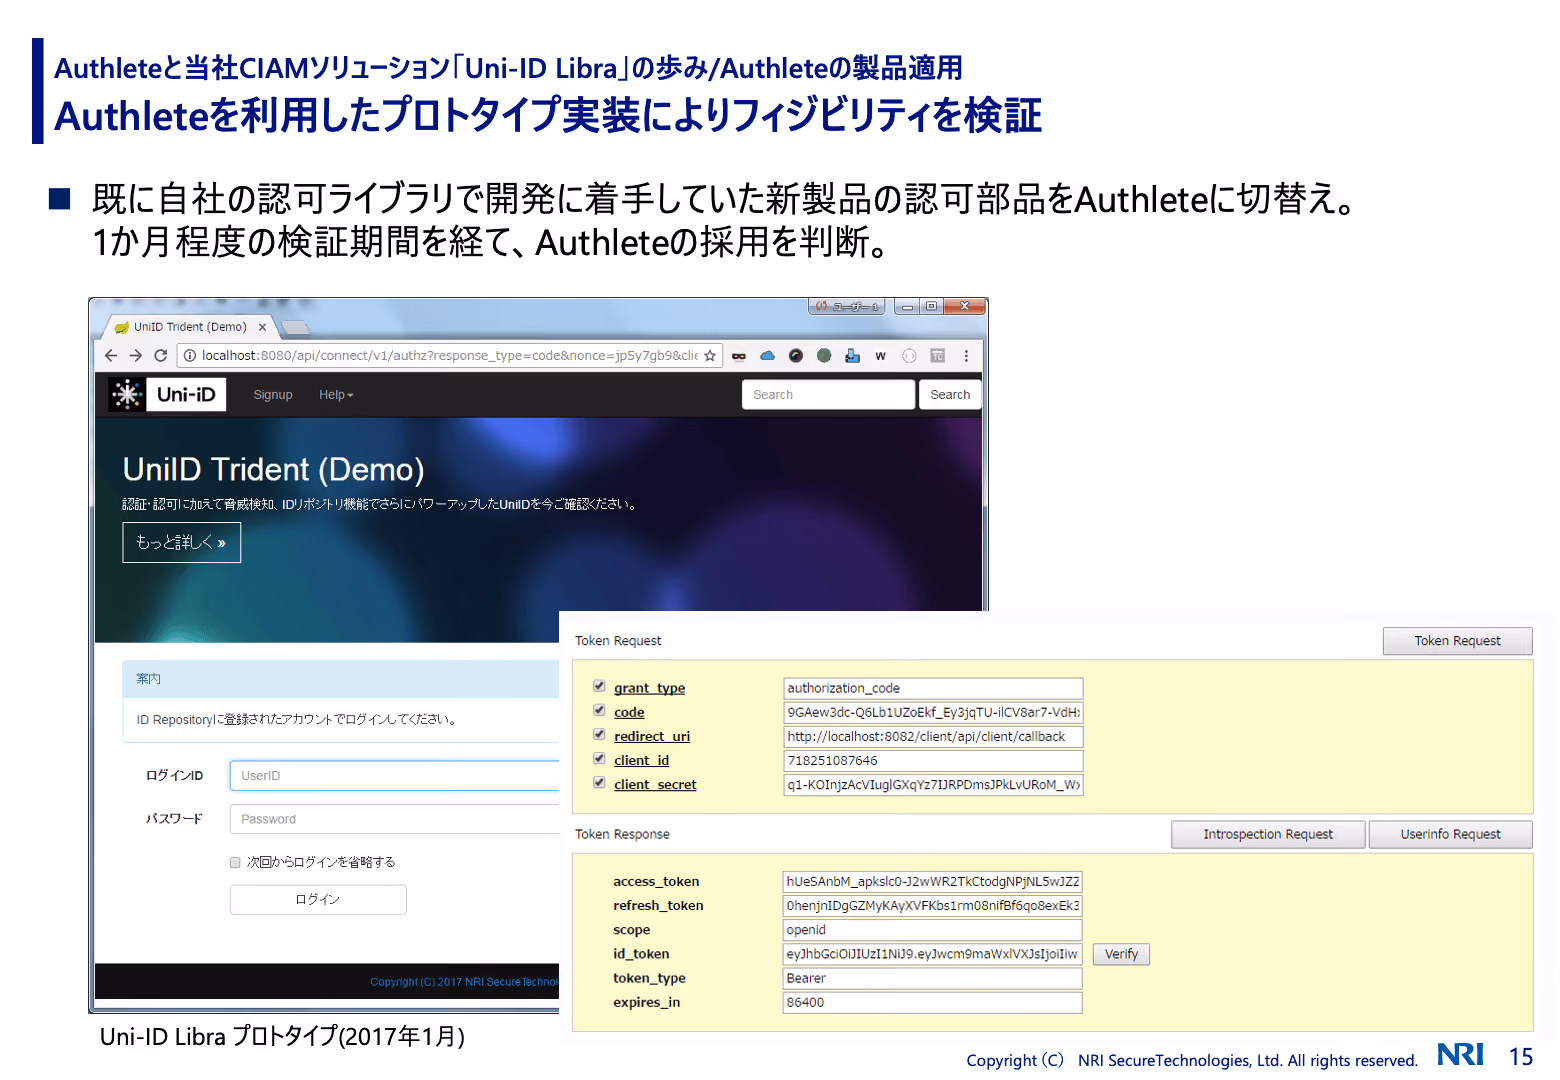
Task: Click the Token Response label
Action: click(622, 834)
